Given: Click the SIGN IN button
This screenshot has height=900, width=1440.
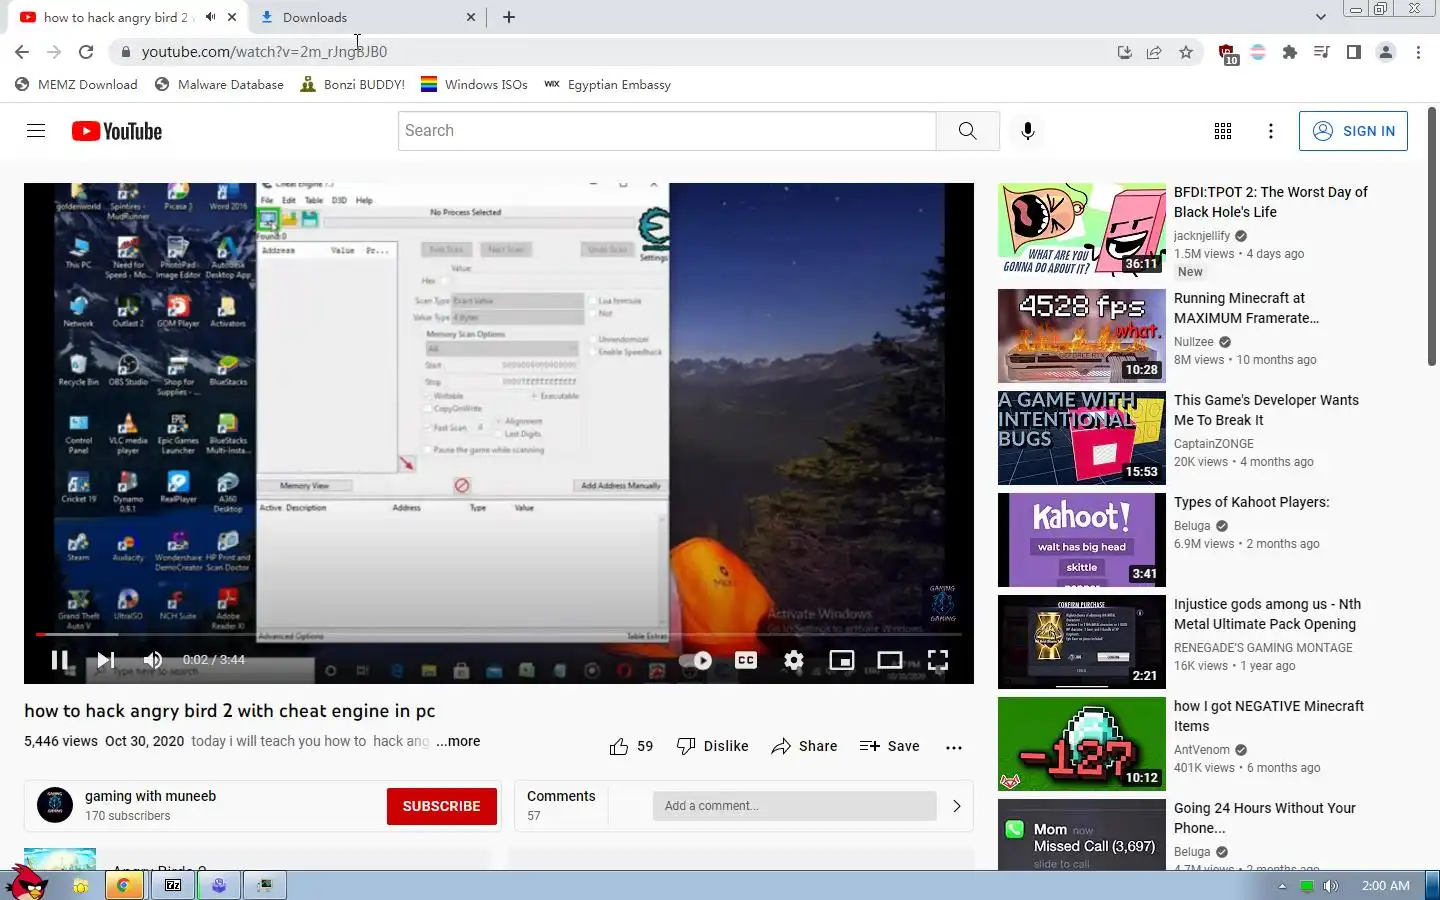Looking at the screenshot, I should (x=1353, y=131).
